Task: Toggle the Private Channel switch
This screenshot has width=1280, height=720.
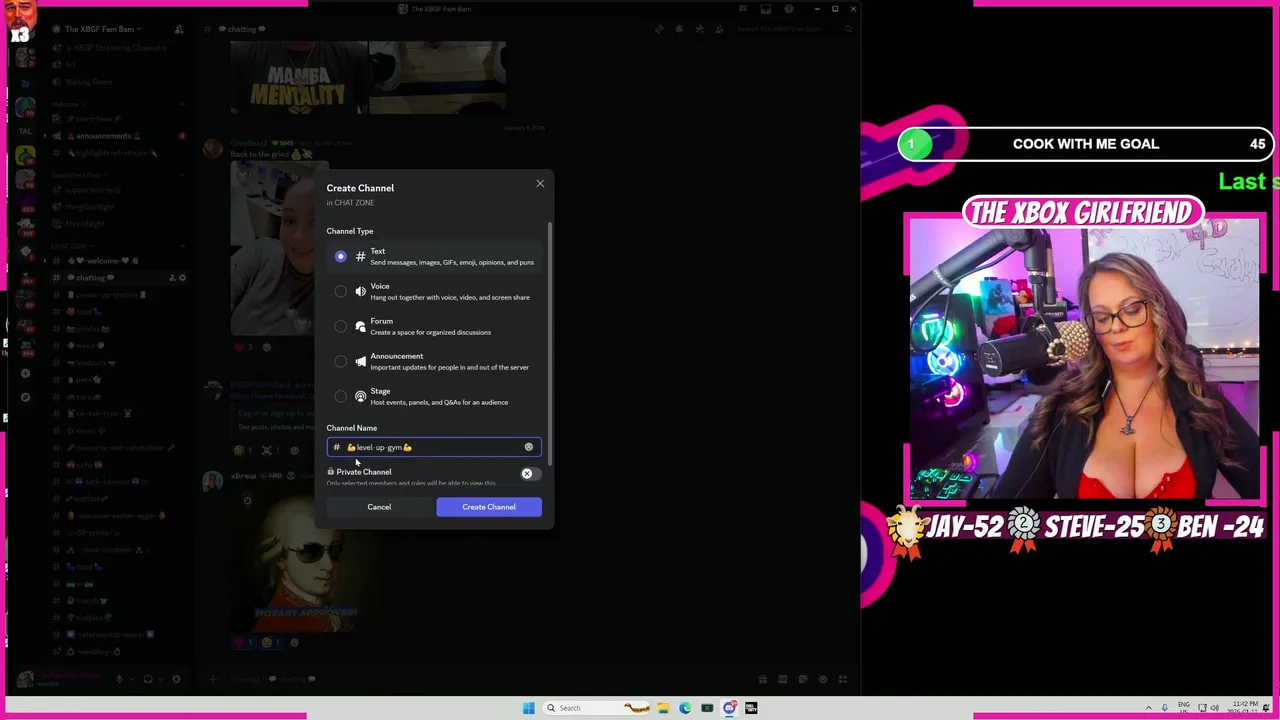Action: (530, 474)
